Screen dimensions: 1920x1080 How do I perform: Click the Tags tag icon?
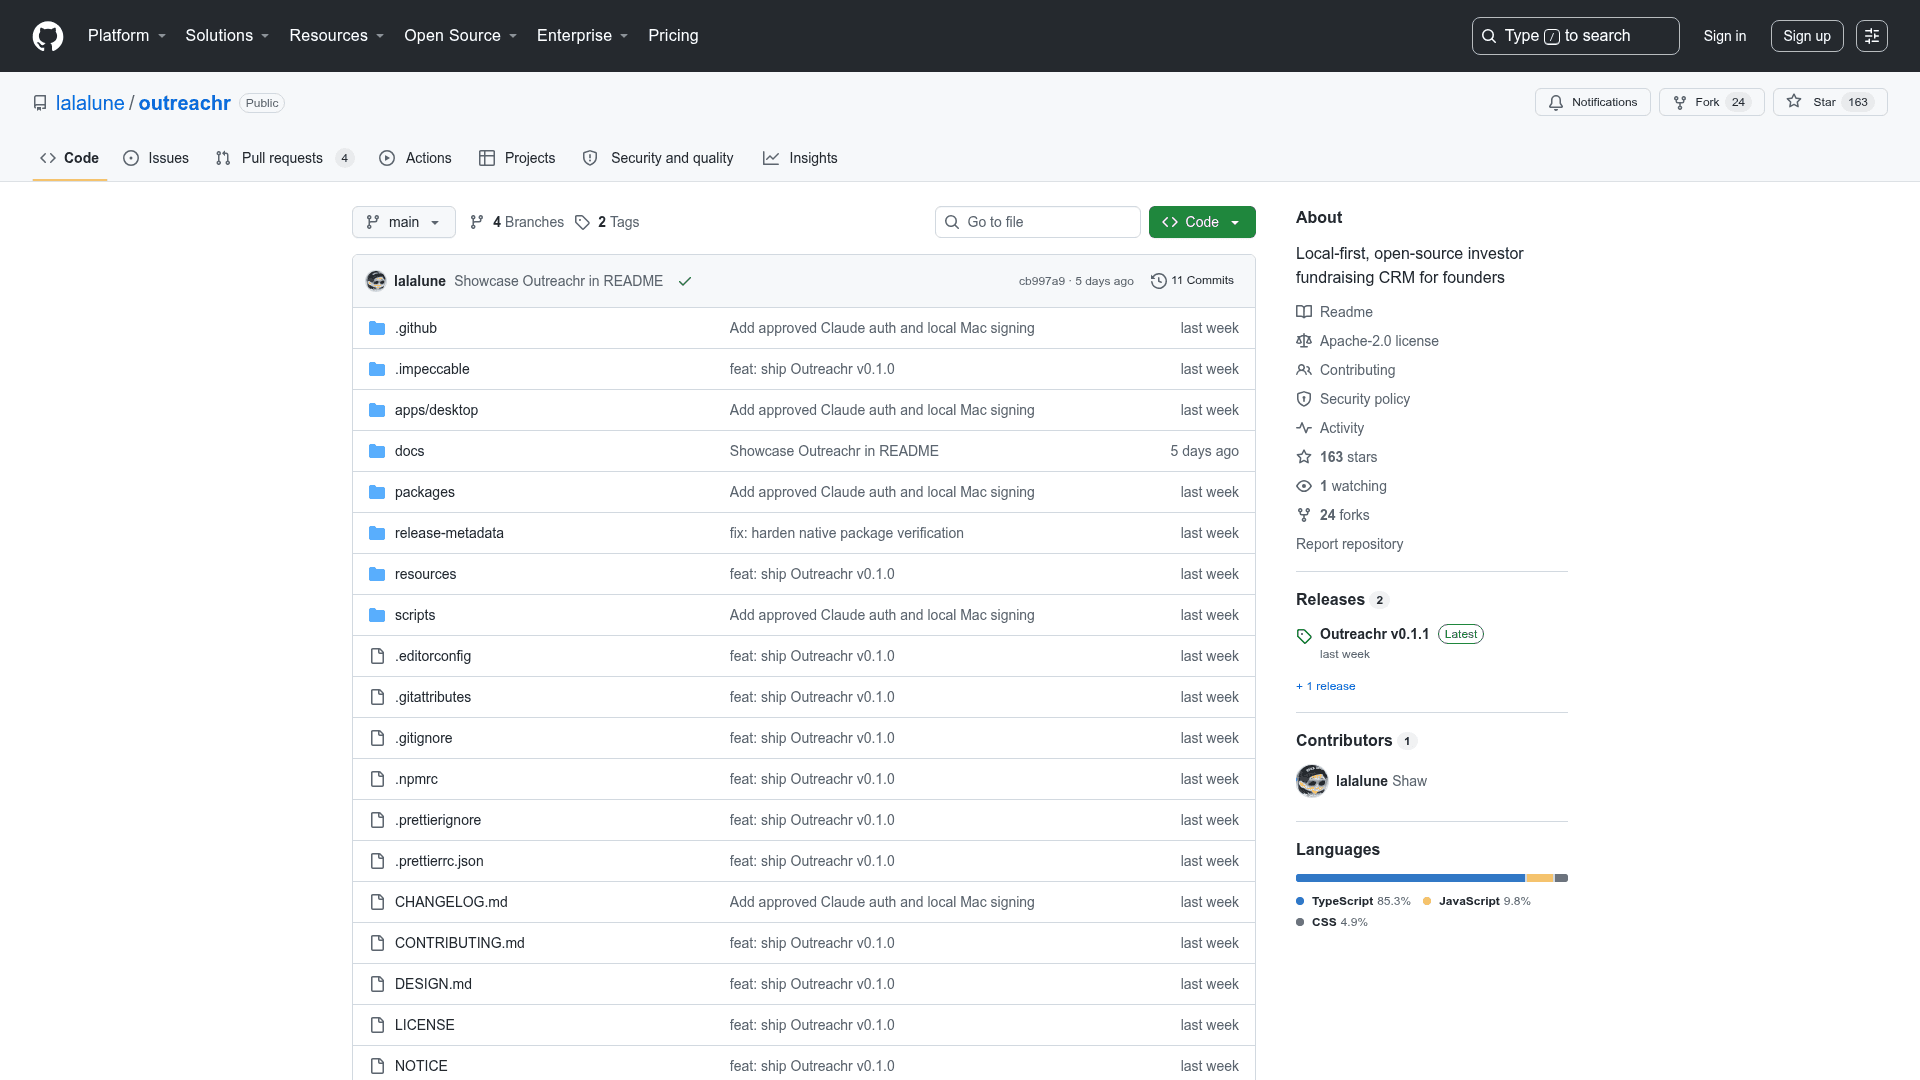tap(582, 222)
